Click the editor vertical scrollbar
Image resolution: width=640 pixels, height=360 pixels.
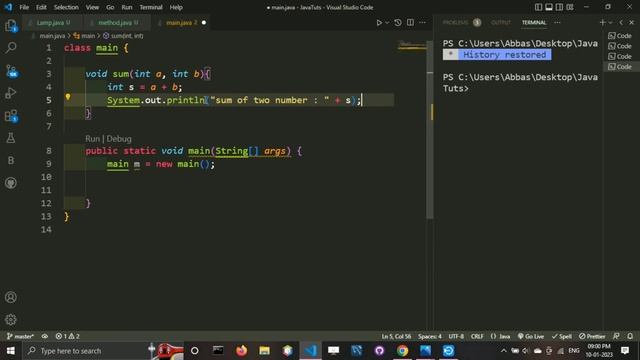pos(430,129)
